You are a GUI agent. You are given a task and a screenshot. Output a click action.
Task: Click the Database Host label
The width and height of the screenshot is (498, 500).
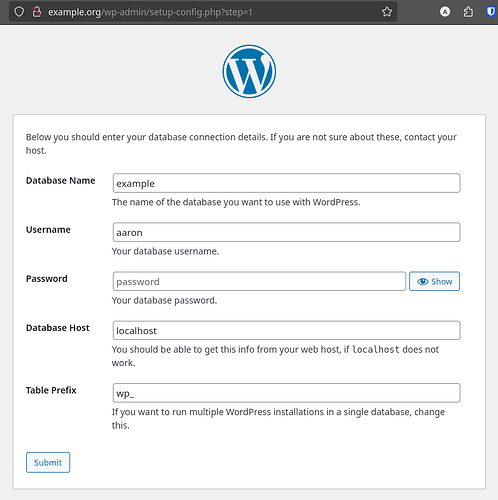pyautogui.click(x=58, y=328)
